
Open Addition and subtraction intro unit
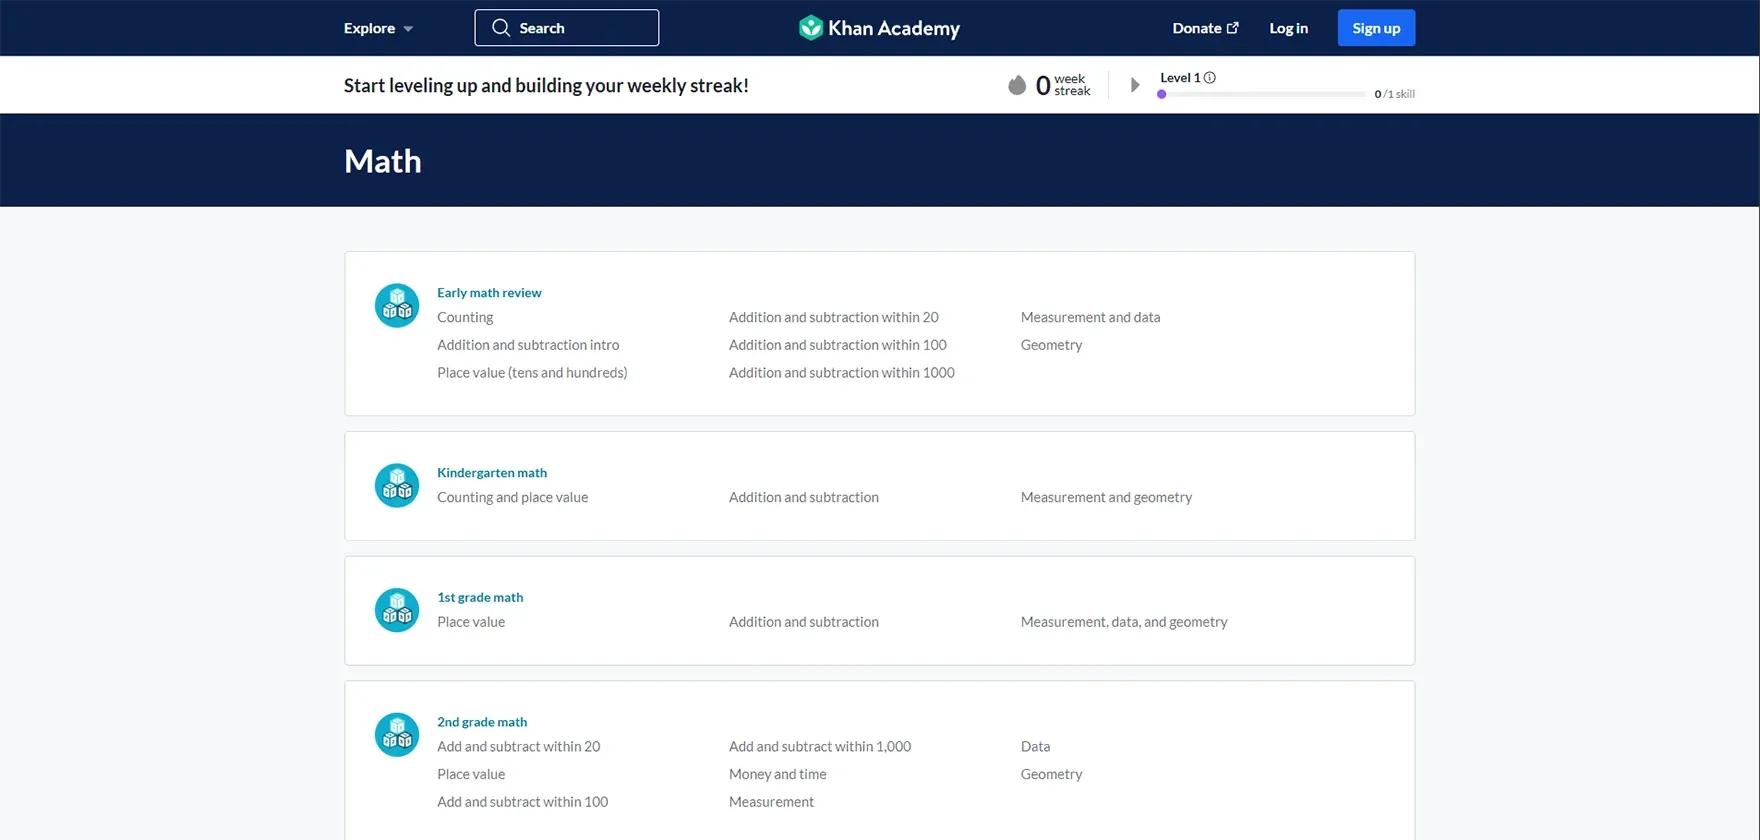pos(528,345)
